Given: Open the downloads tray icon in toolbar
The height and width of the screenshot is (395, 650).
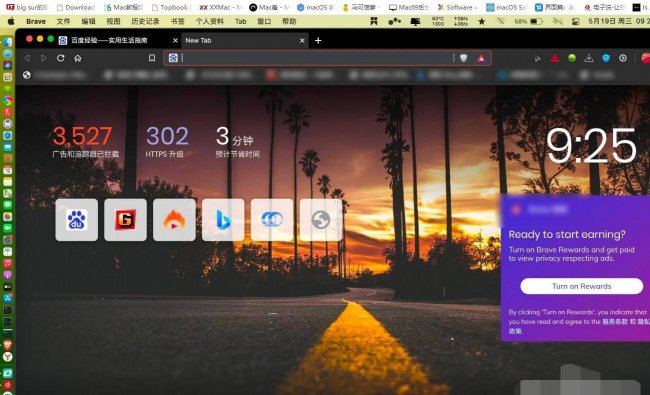Looking at the screenshot, I should (589, 58).
